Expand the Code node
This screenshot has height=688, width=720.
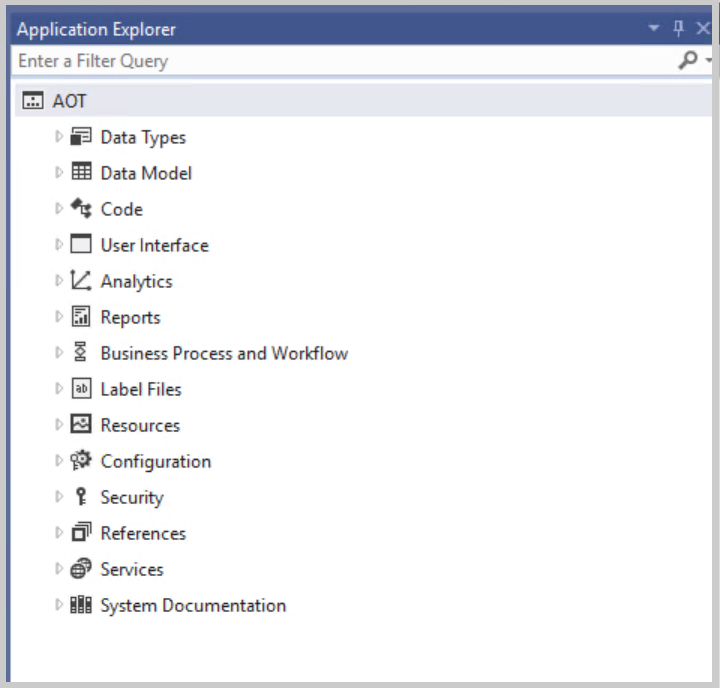click(59, 209)
